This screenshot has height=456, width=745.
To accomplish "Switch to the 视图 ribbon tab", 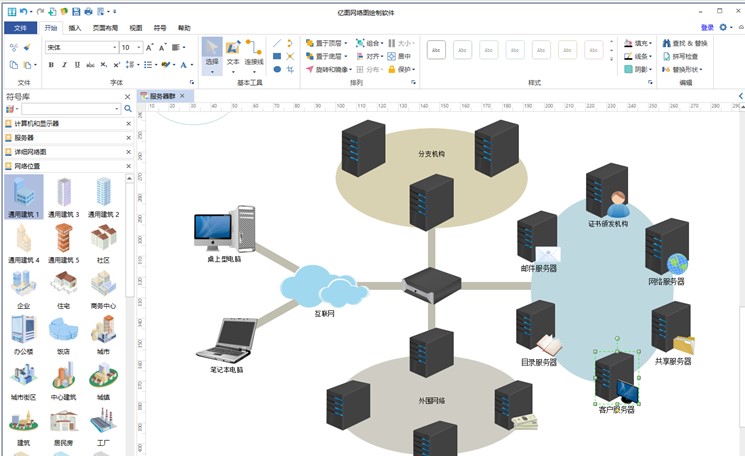I will click(136, 28).
